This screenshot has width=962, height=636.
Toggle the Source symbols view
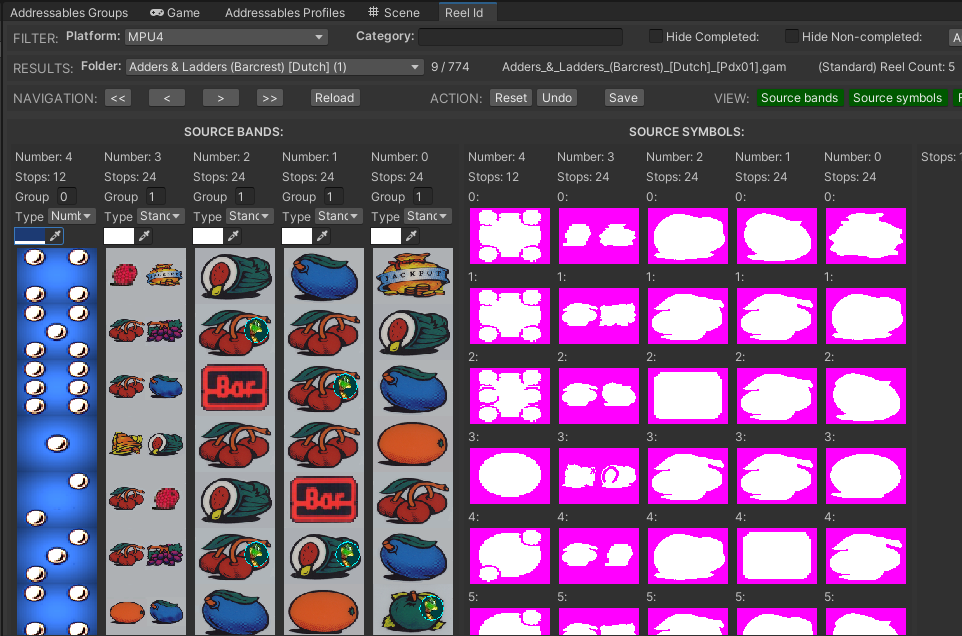coord(897,98)
